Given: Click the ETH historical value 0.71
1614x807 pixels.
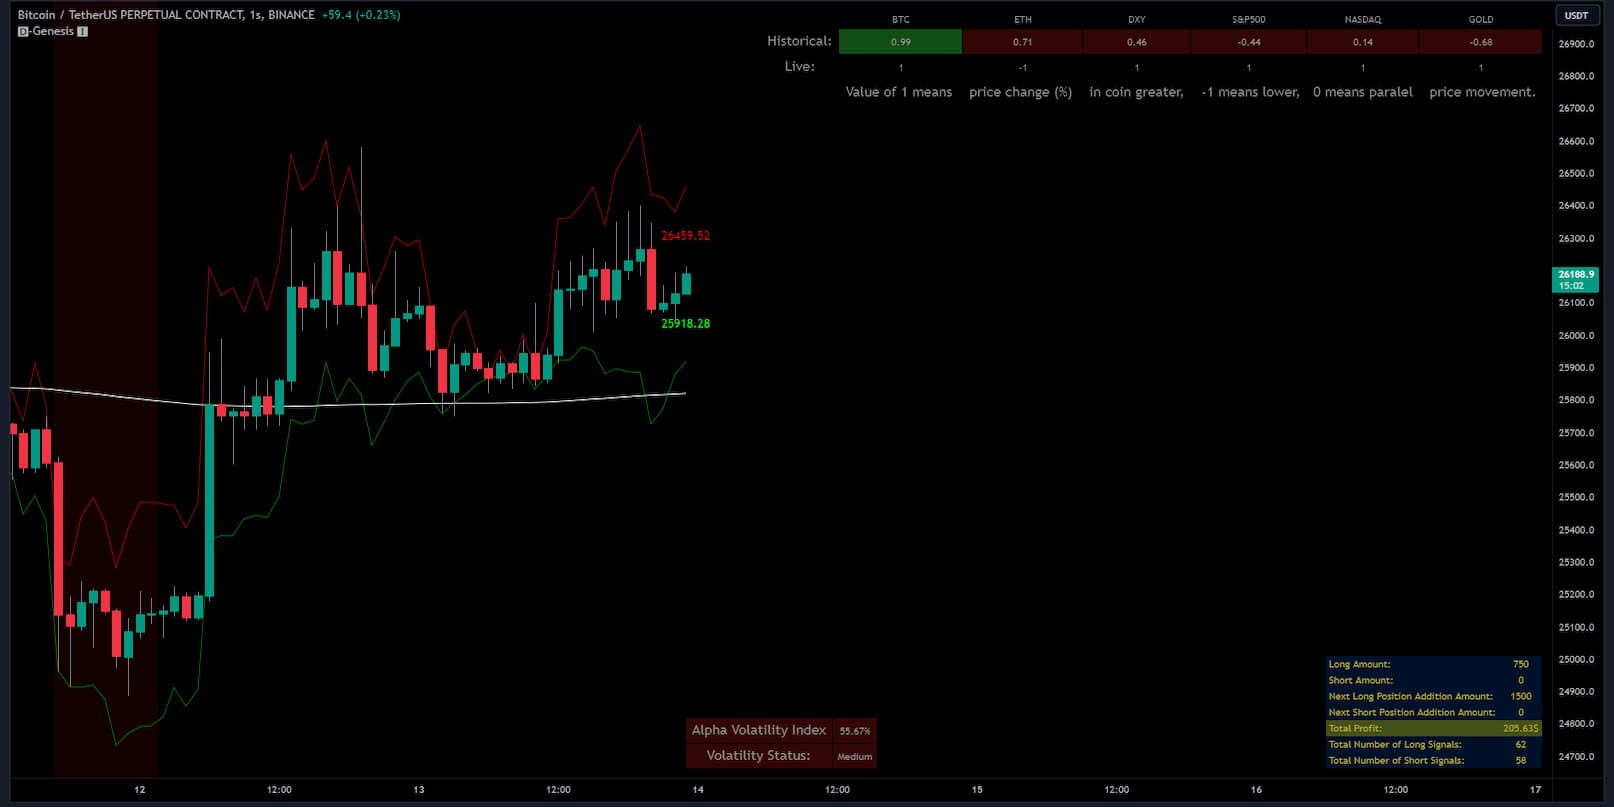Looking at the screenshot, I should (1022, 42).
